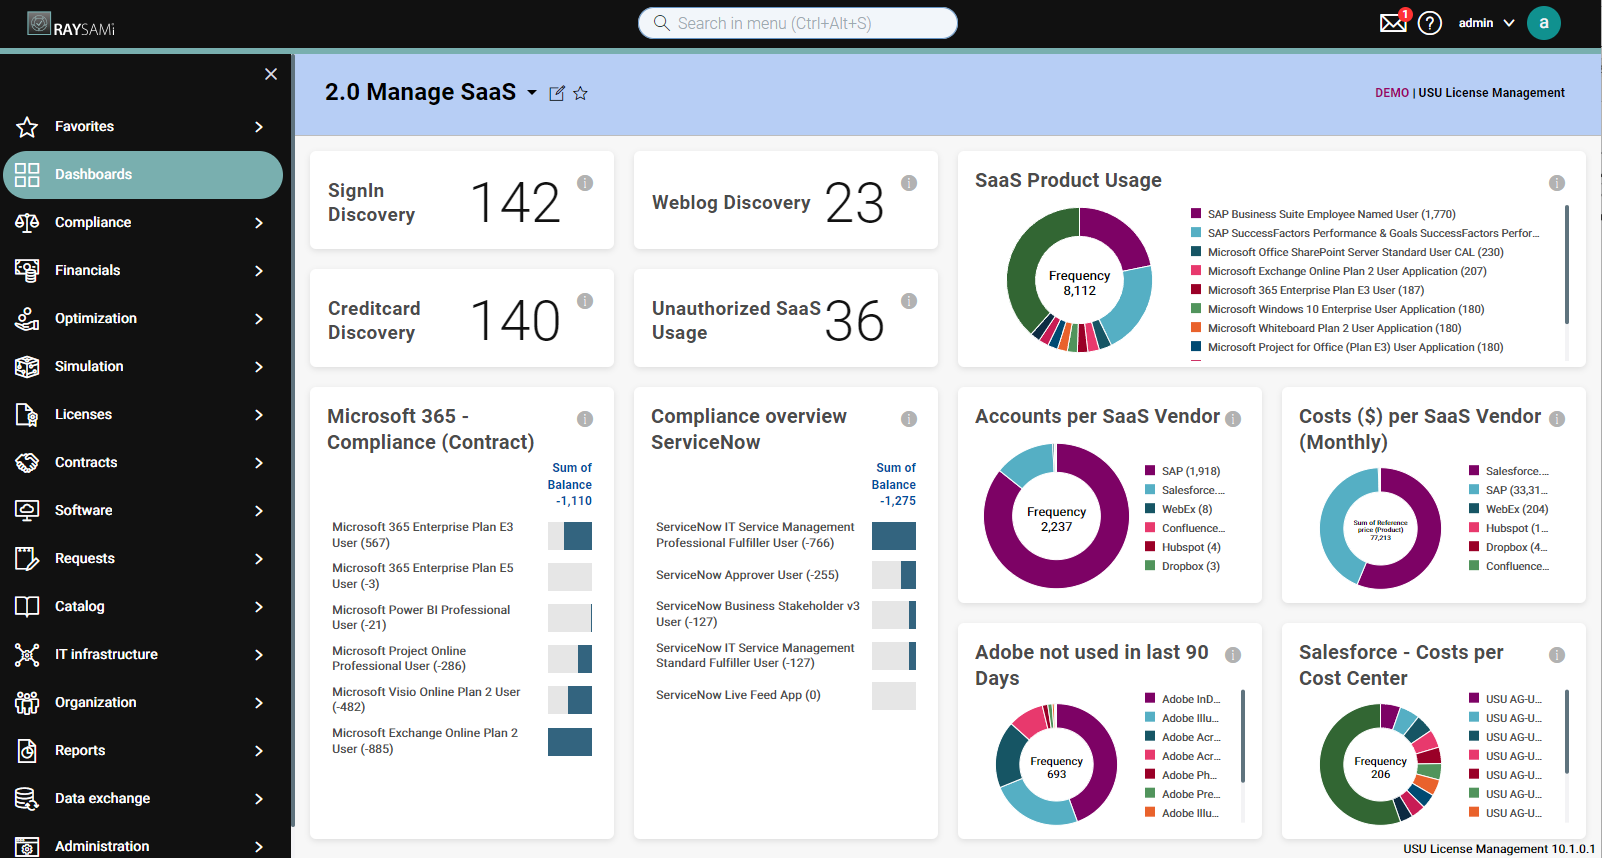
Task: Click the Financials icon in sidebar
Action: tap(27, 271)
